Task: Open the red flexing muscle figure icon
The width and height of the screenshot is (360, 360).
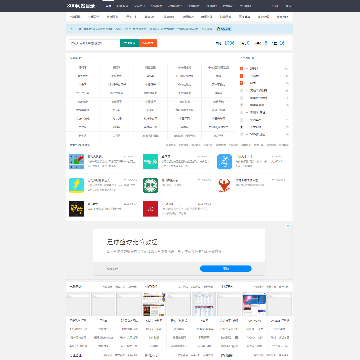Action: [x=224, y=185]
